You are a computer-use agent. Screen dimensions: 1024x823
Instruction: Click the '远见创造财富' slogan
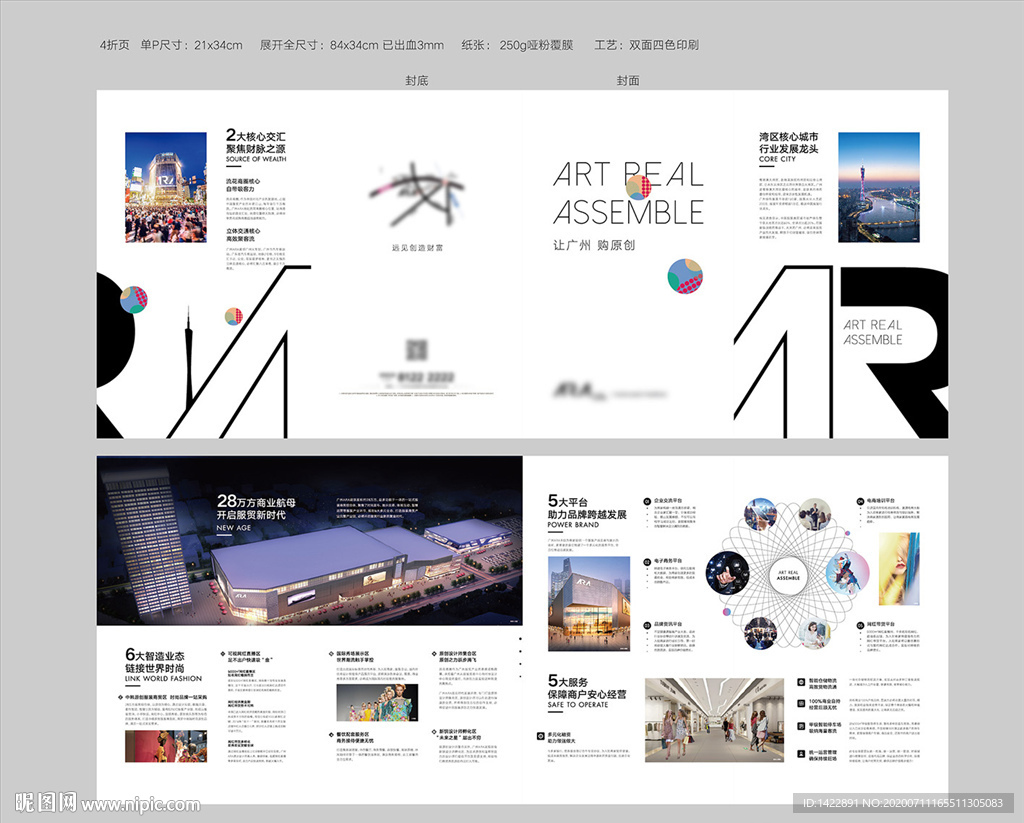click(417, 248)
